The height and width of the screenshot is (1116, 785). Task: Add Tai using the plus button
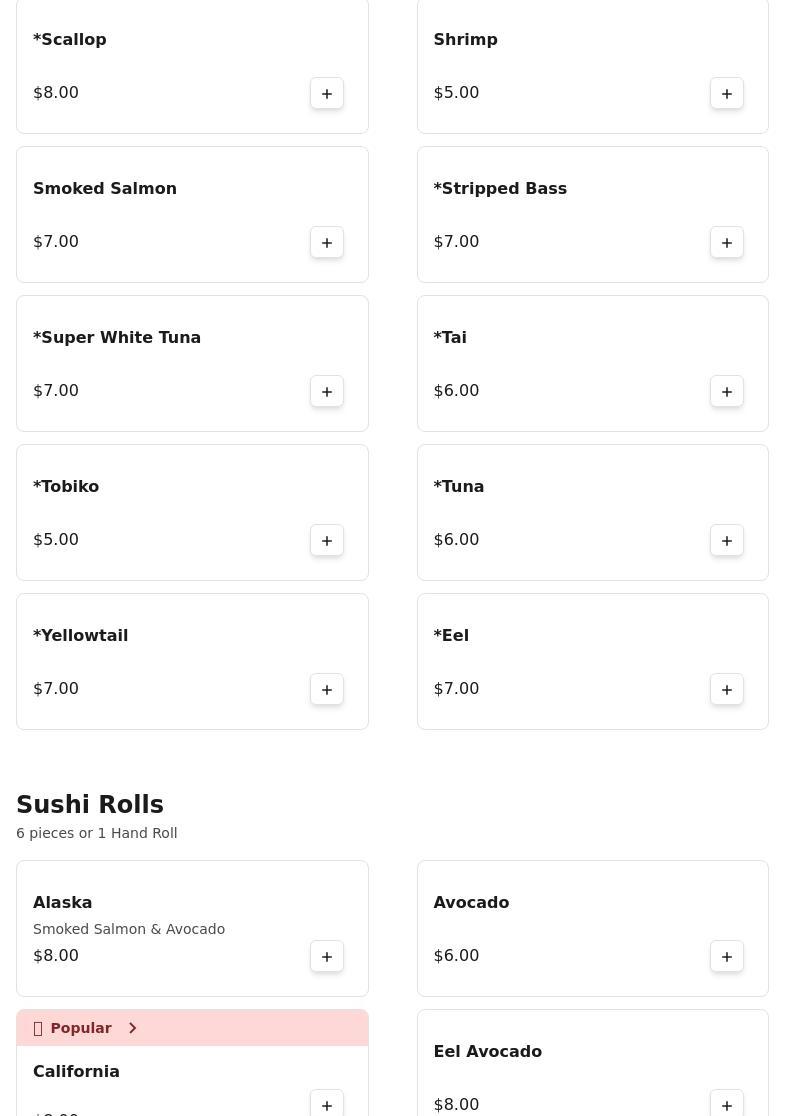[x=727, y=391]
